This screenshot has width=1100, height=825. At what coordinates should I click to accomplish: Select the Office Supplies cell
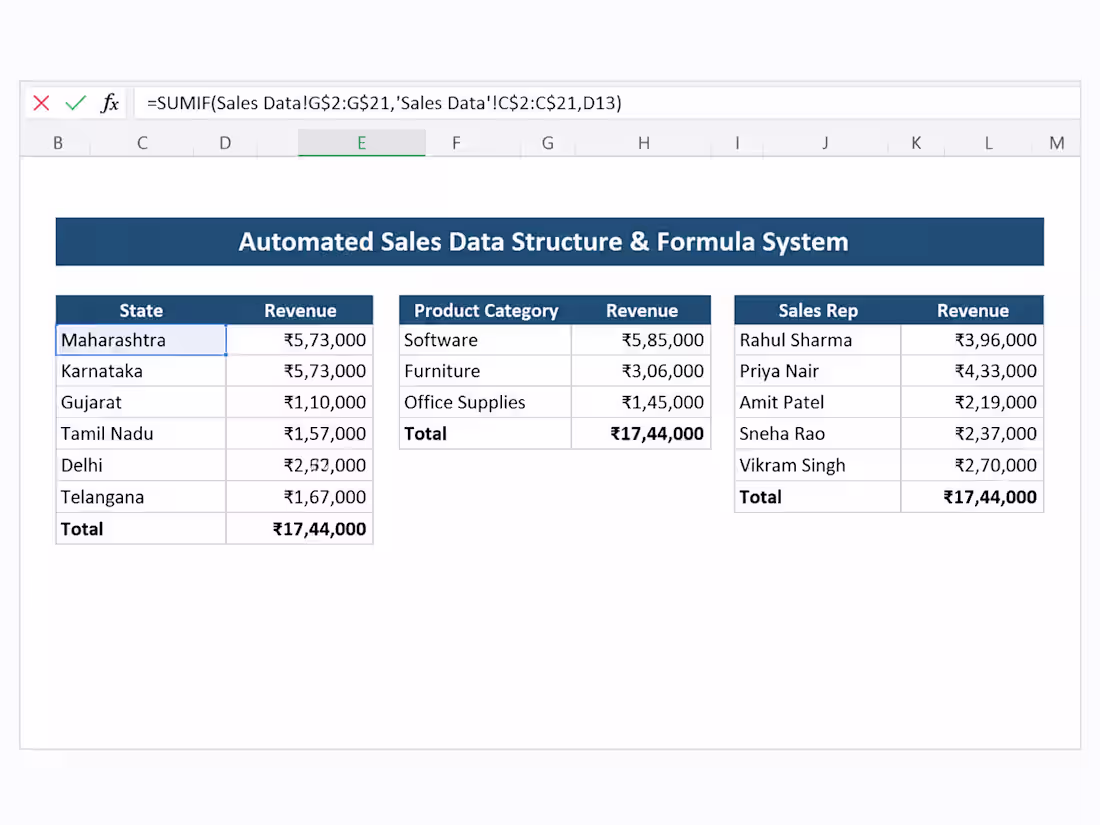click(485, 402)
